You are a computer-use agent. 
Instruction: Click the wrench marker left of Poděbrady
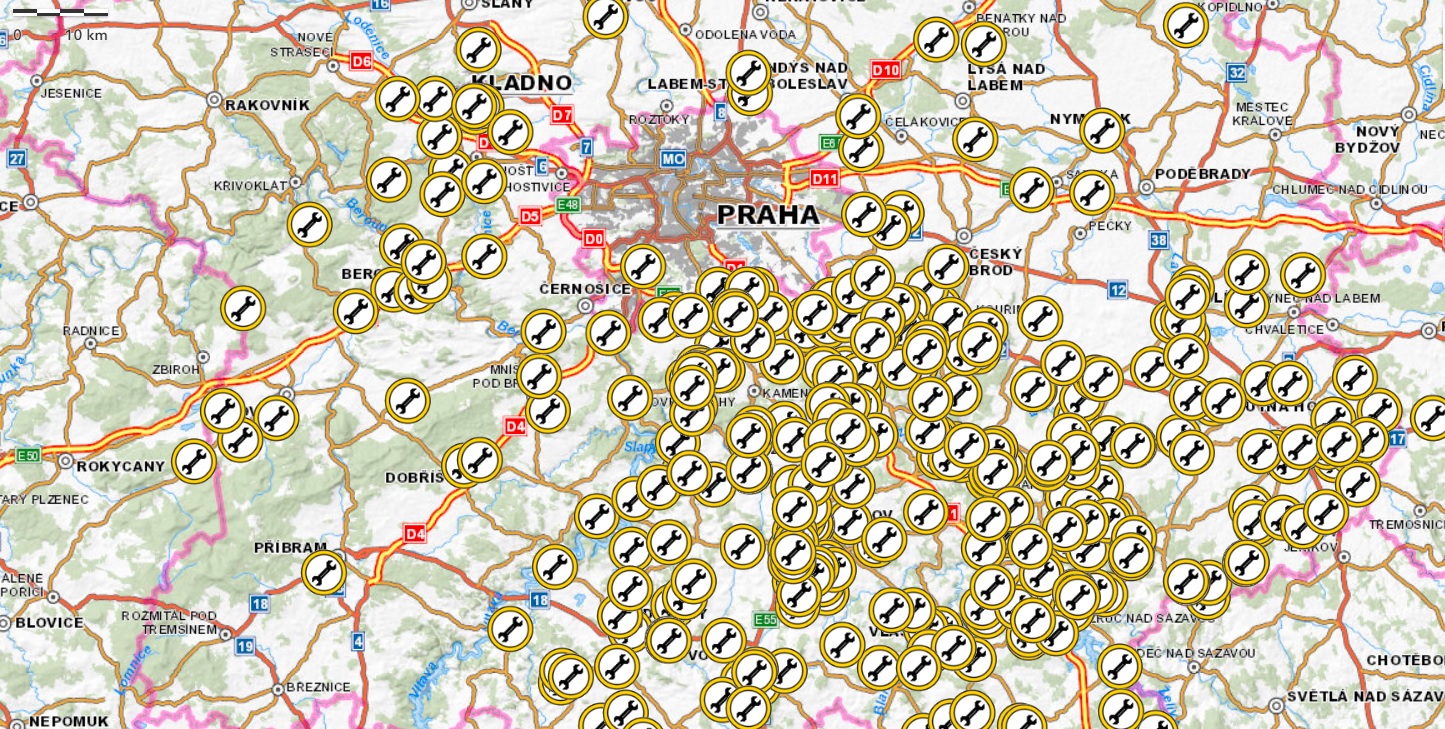click(x=1092, y=192)
